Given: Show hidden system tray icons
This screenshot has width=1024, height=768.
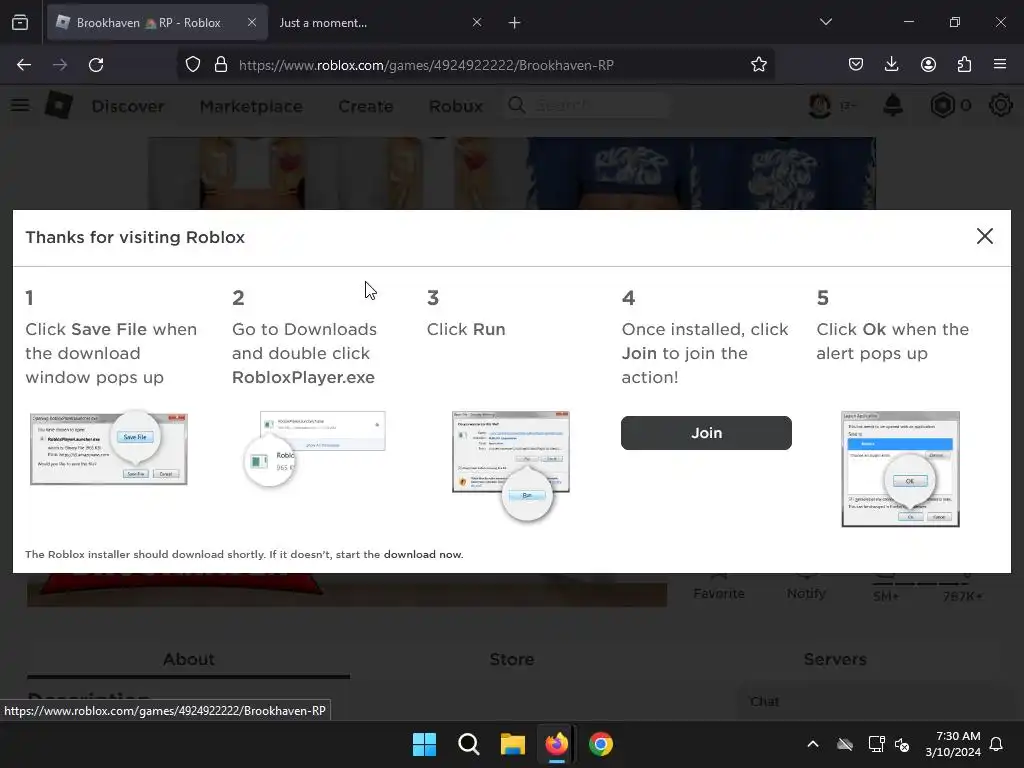Looking at the screenshot, I should tap(812, 744).
